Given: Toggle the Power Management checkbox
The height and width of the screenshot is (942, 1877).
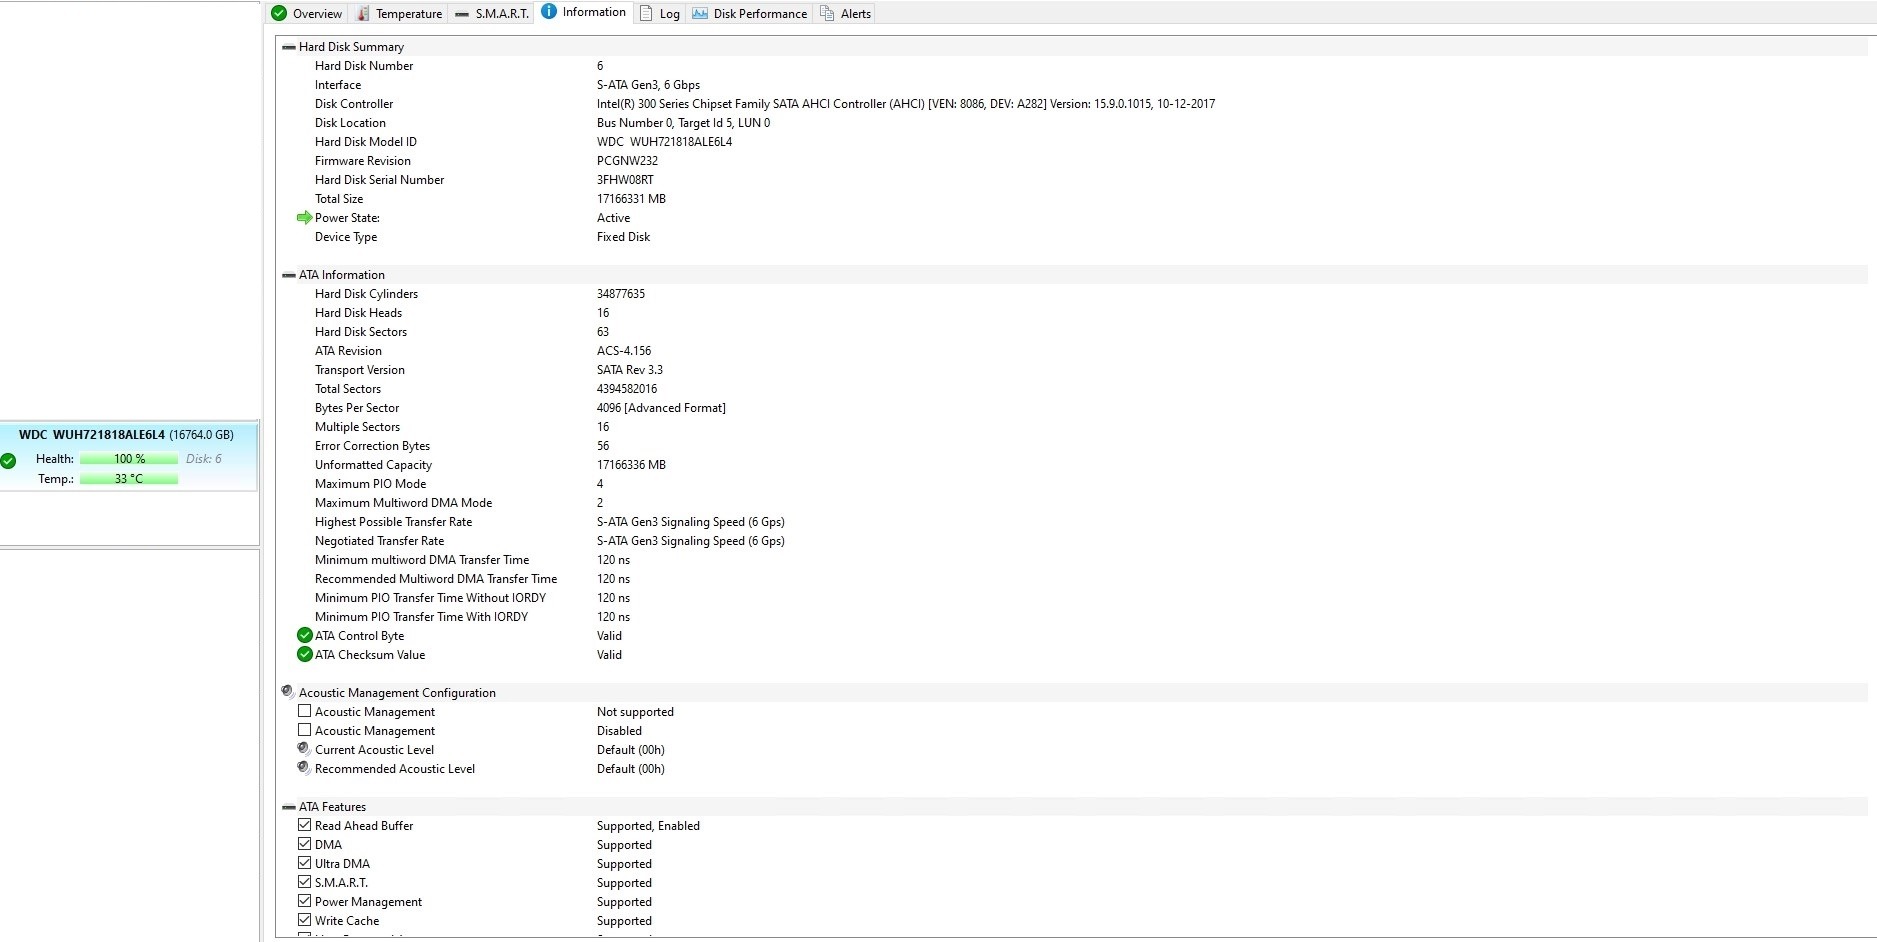Looking at the screenshot, I should pos(304,901).
